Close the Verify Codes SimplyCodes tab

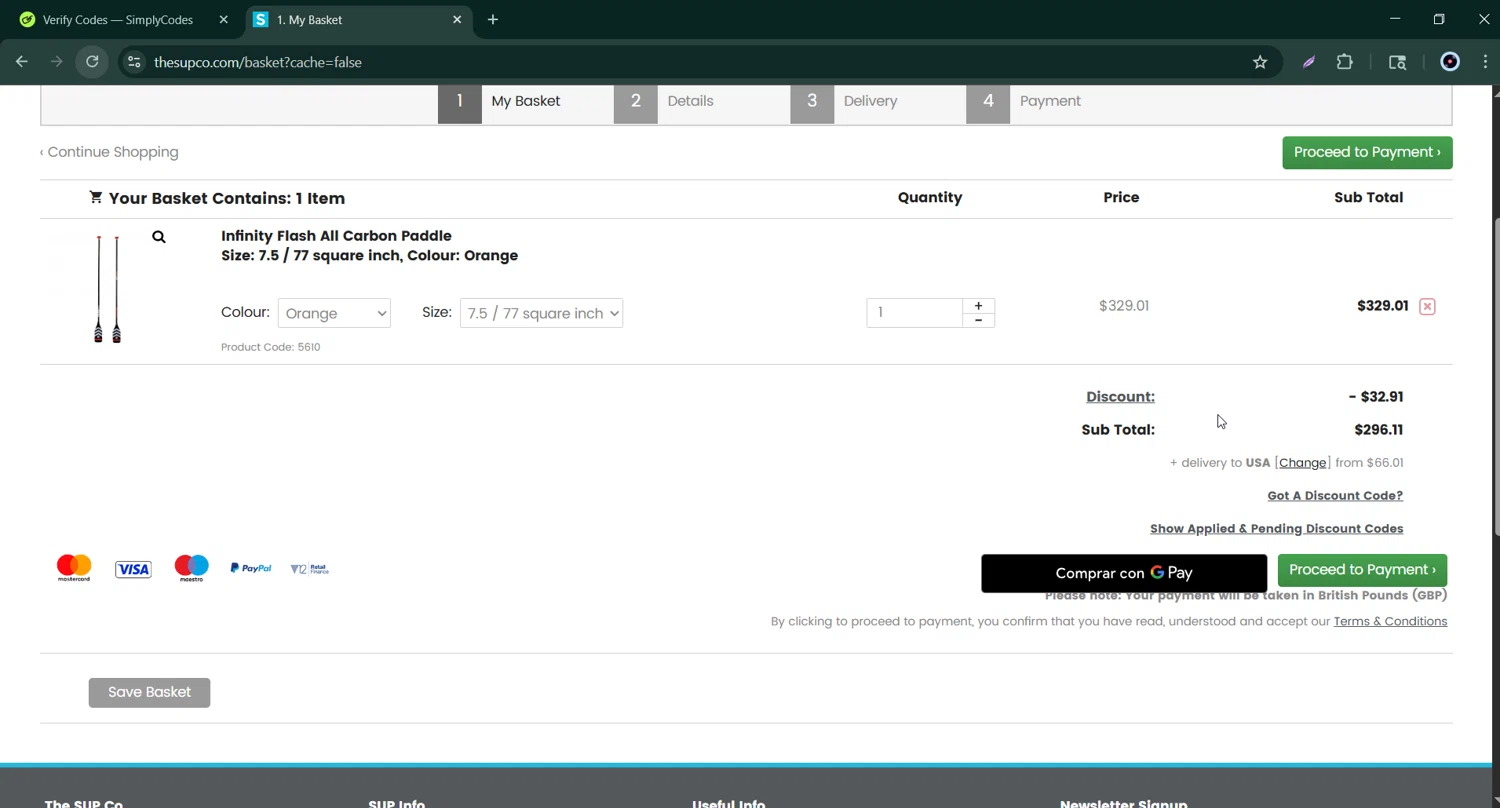pyautogui.click(x=223, y=20)
